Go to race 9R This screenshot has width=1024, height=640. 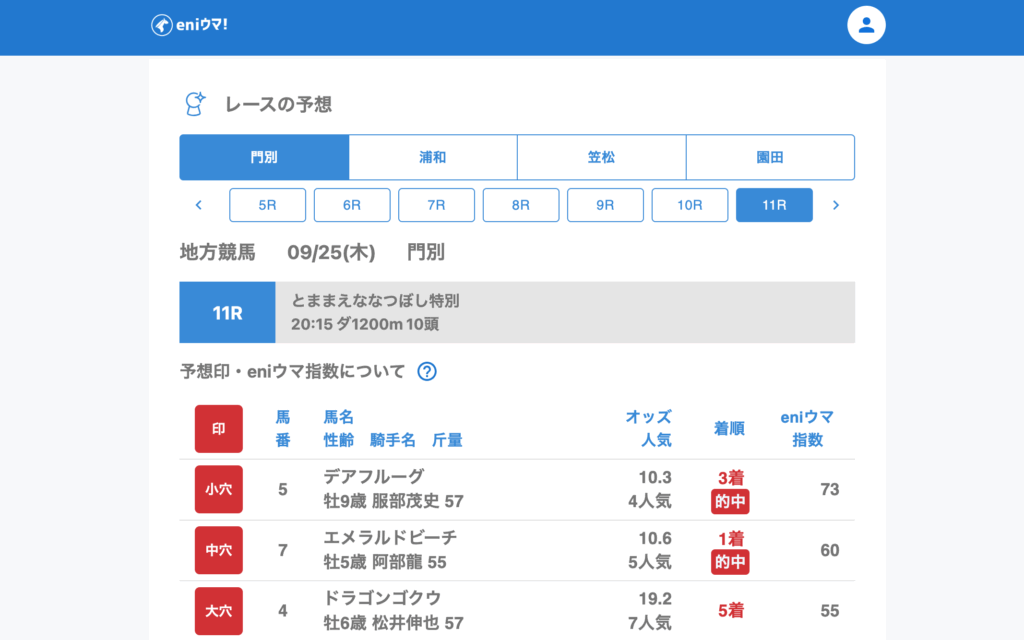[x=605, y=205]
